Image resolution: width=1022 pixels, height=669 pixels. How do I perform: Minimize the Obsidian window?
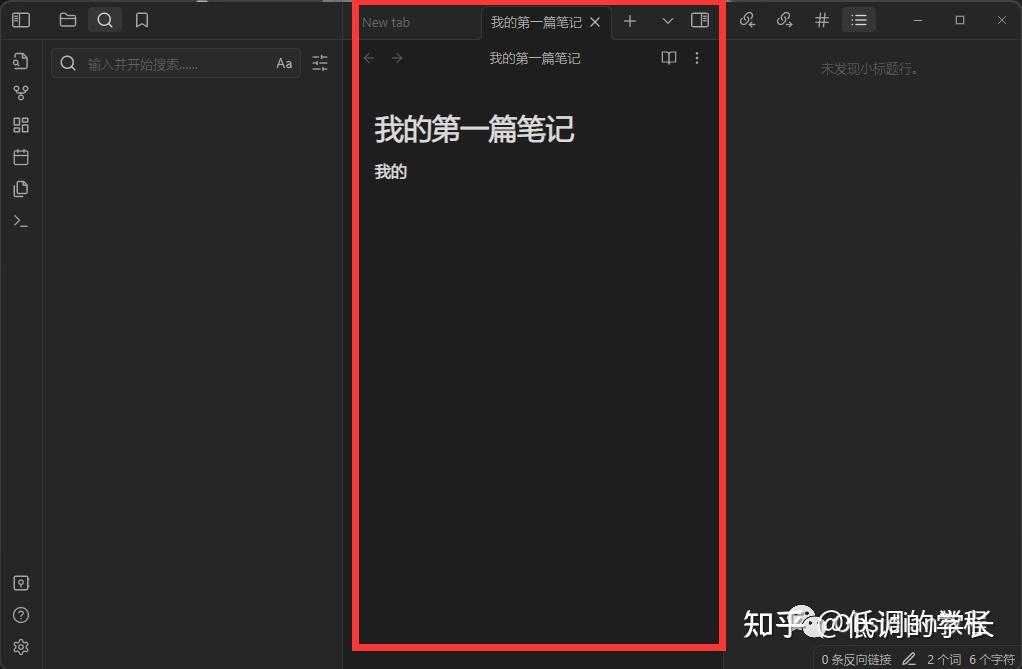[918, 20]
